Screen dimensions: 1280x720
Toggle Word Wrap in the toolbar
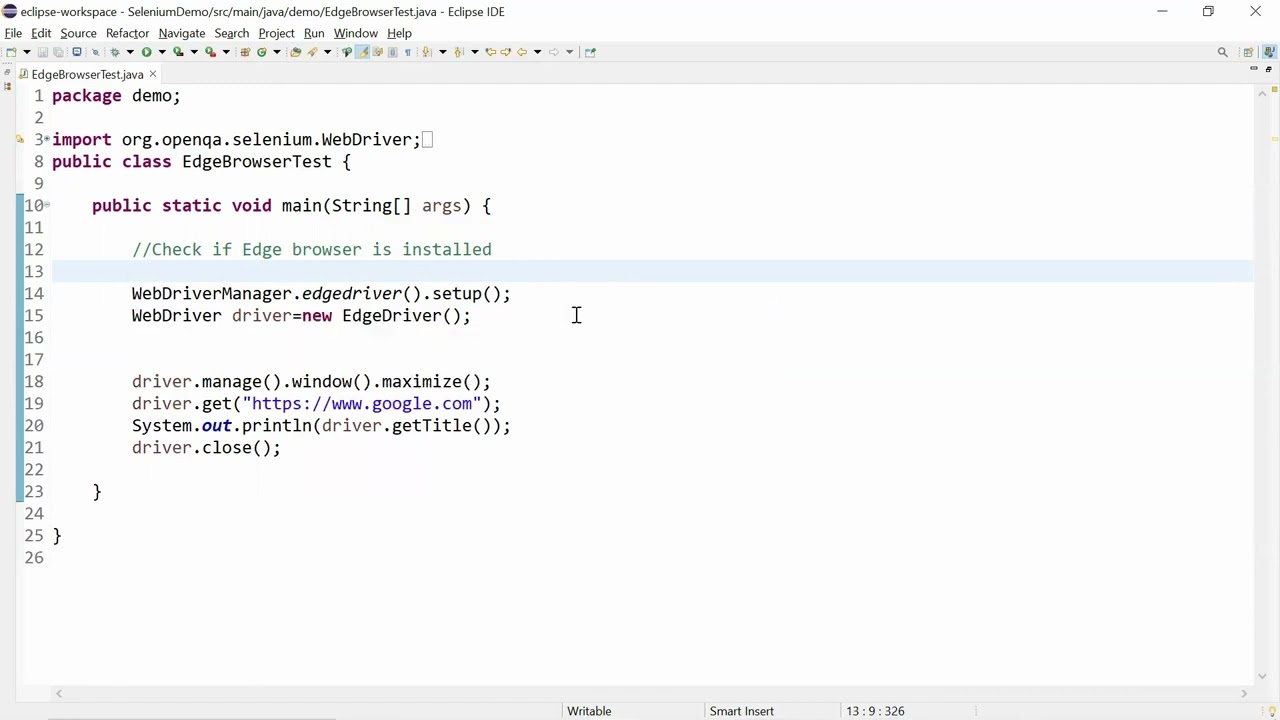click(377, 52)
